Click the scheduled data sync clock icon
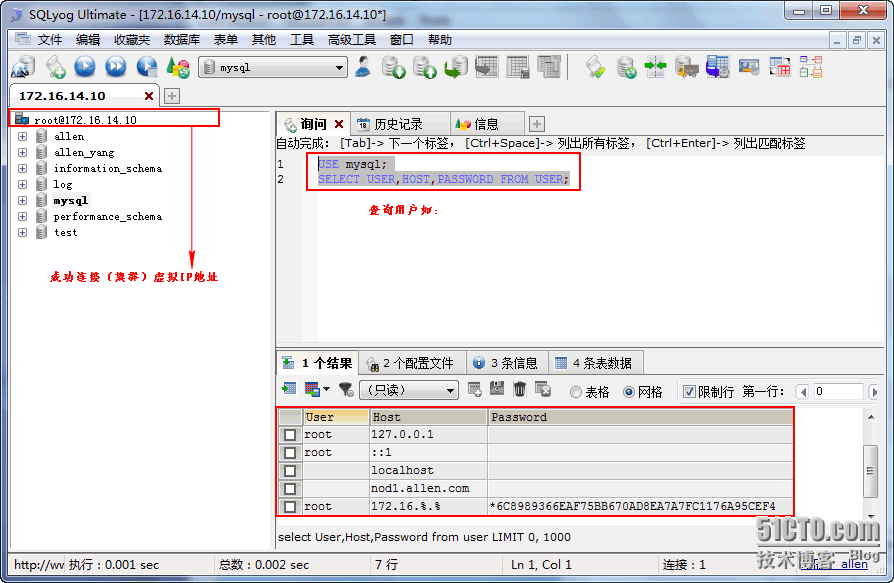The image size is (894, 583). pos(717,67)
